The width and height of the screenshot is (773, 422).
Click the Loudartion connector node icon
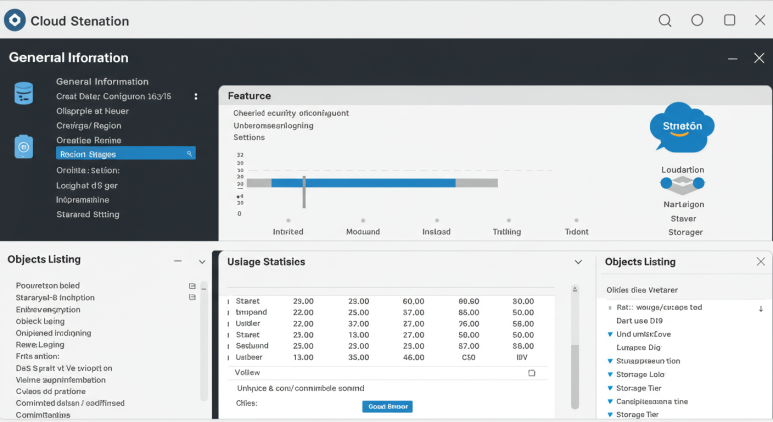(682, 184)
